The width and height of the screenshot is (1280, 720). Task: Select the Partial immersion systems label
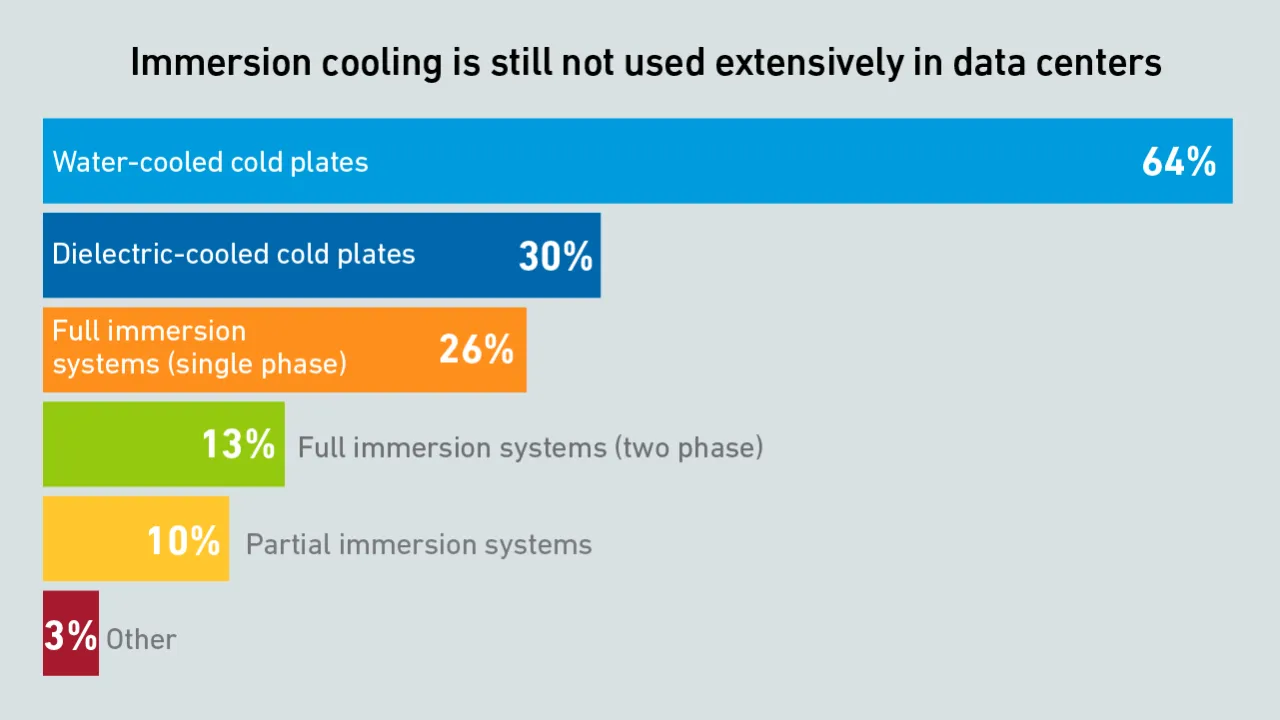click(418, 544)
